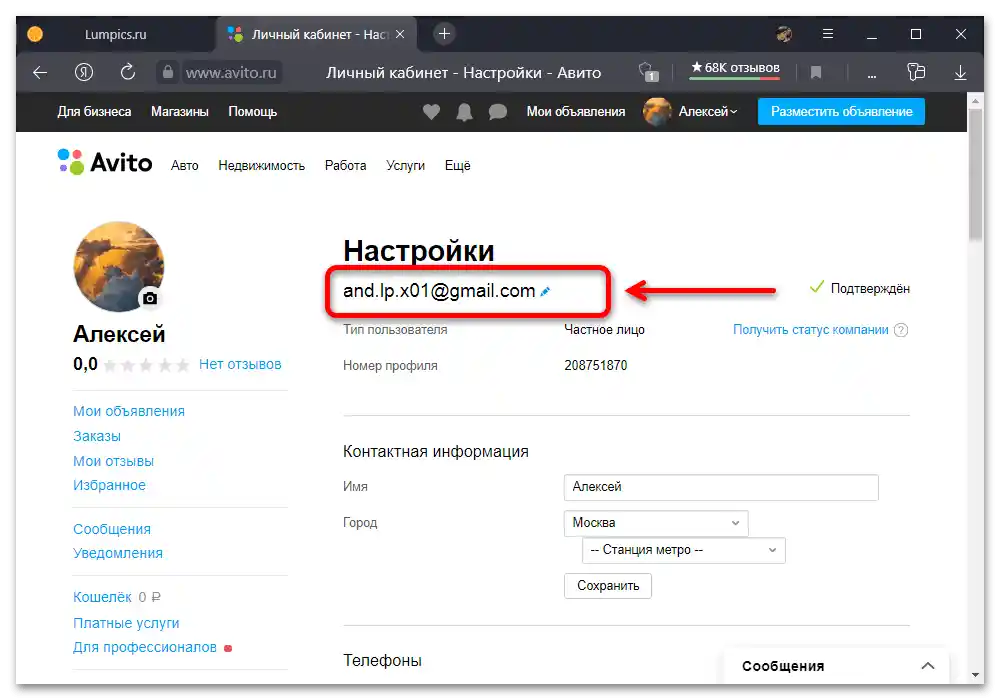Click the Avito logo
The image size is (1000, 700).
tap(105, 163)
